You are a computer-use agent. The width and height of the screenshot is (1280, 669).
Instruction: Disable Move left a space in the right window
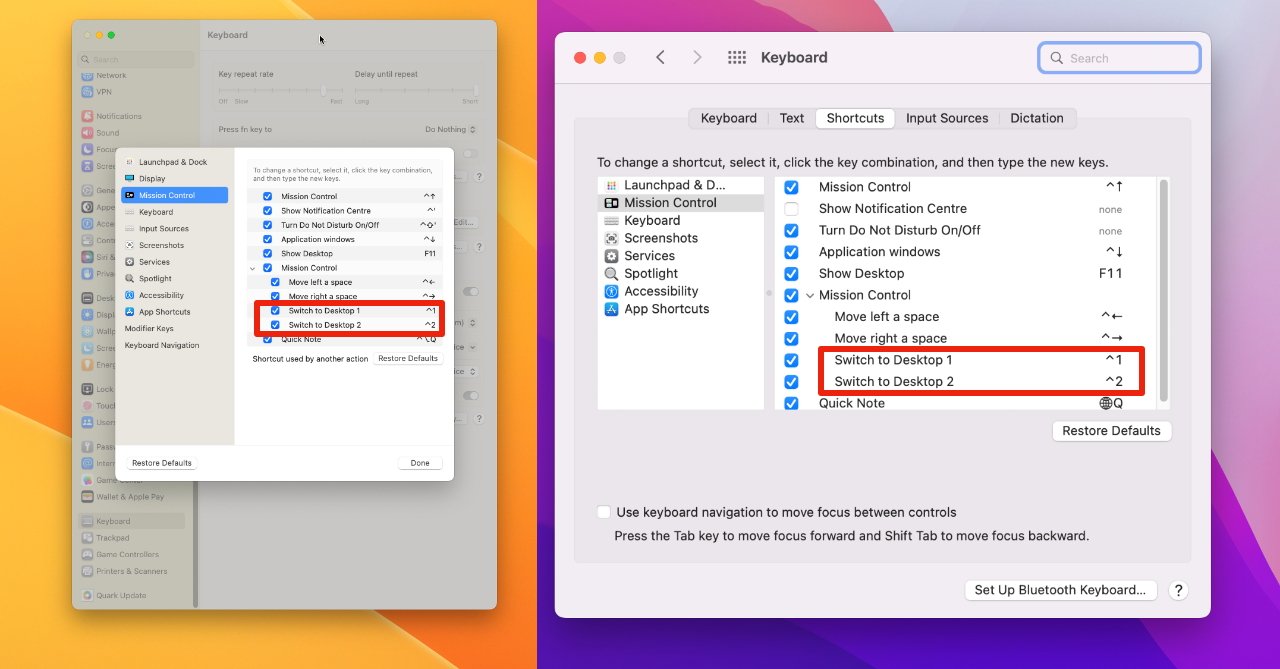[x=791, y=317]
